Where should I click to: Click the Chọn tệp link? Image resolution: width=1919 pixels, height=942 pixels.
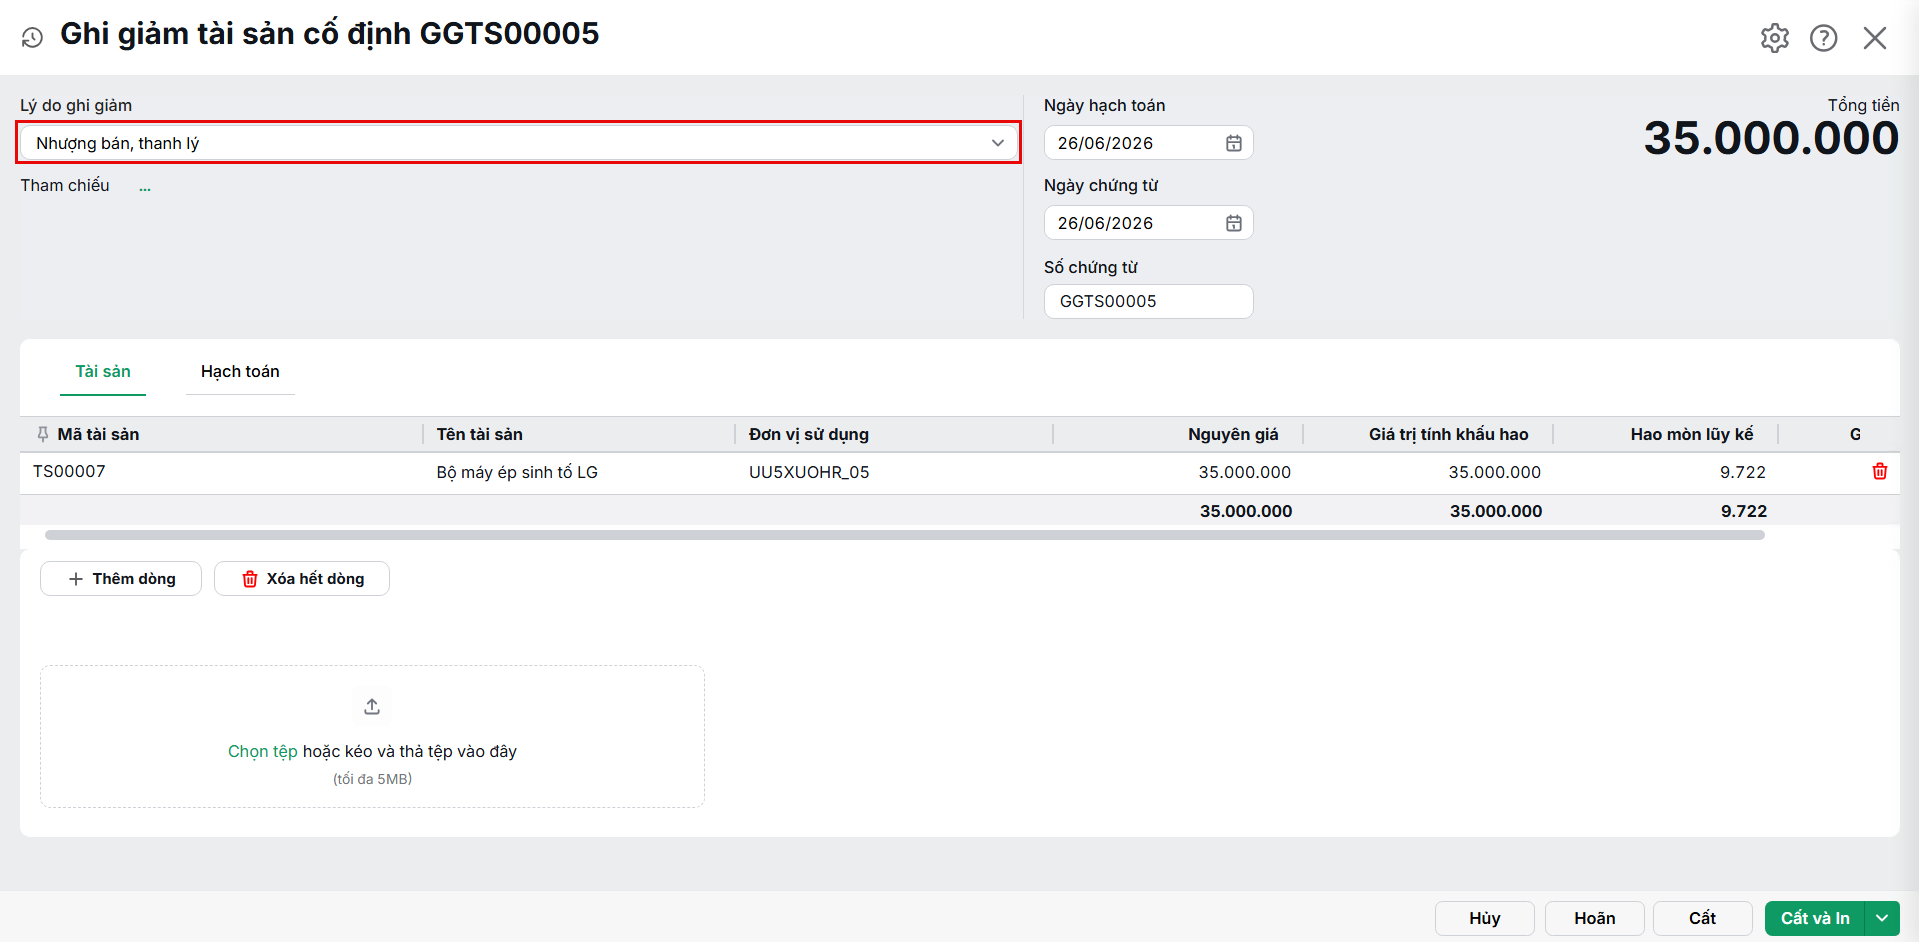click(x=263, y=751)
